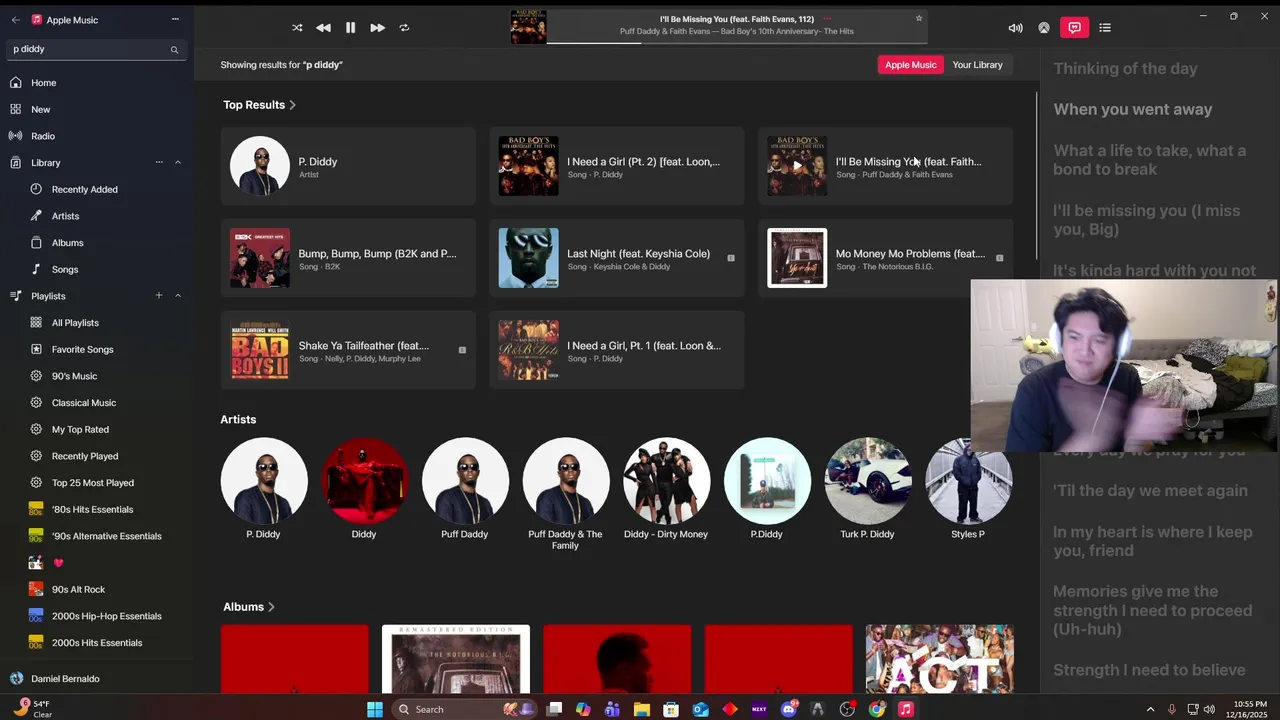Open Windows Start menu
This screenshot has height=720, width=1280.
point(375,709)
